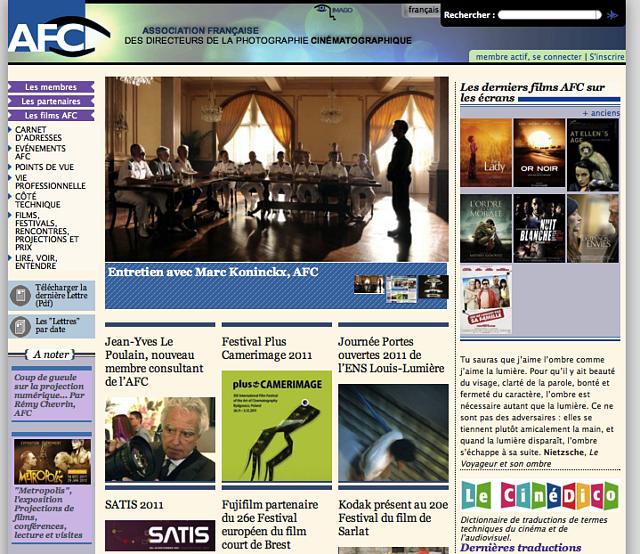Expand Films, festivals, rencontres section

47,231
